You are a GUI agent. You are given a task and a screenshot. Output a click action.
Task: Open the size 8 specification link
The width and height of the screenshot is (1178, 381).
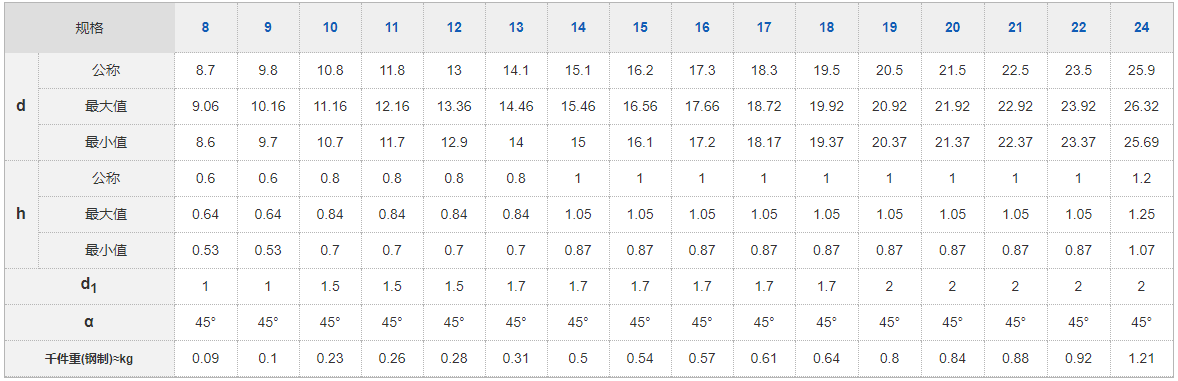click(205, 28)
